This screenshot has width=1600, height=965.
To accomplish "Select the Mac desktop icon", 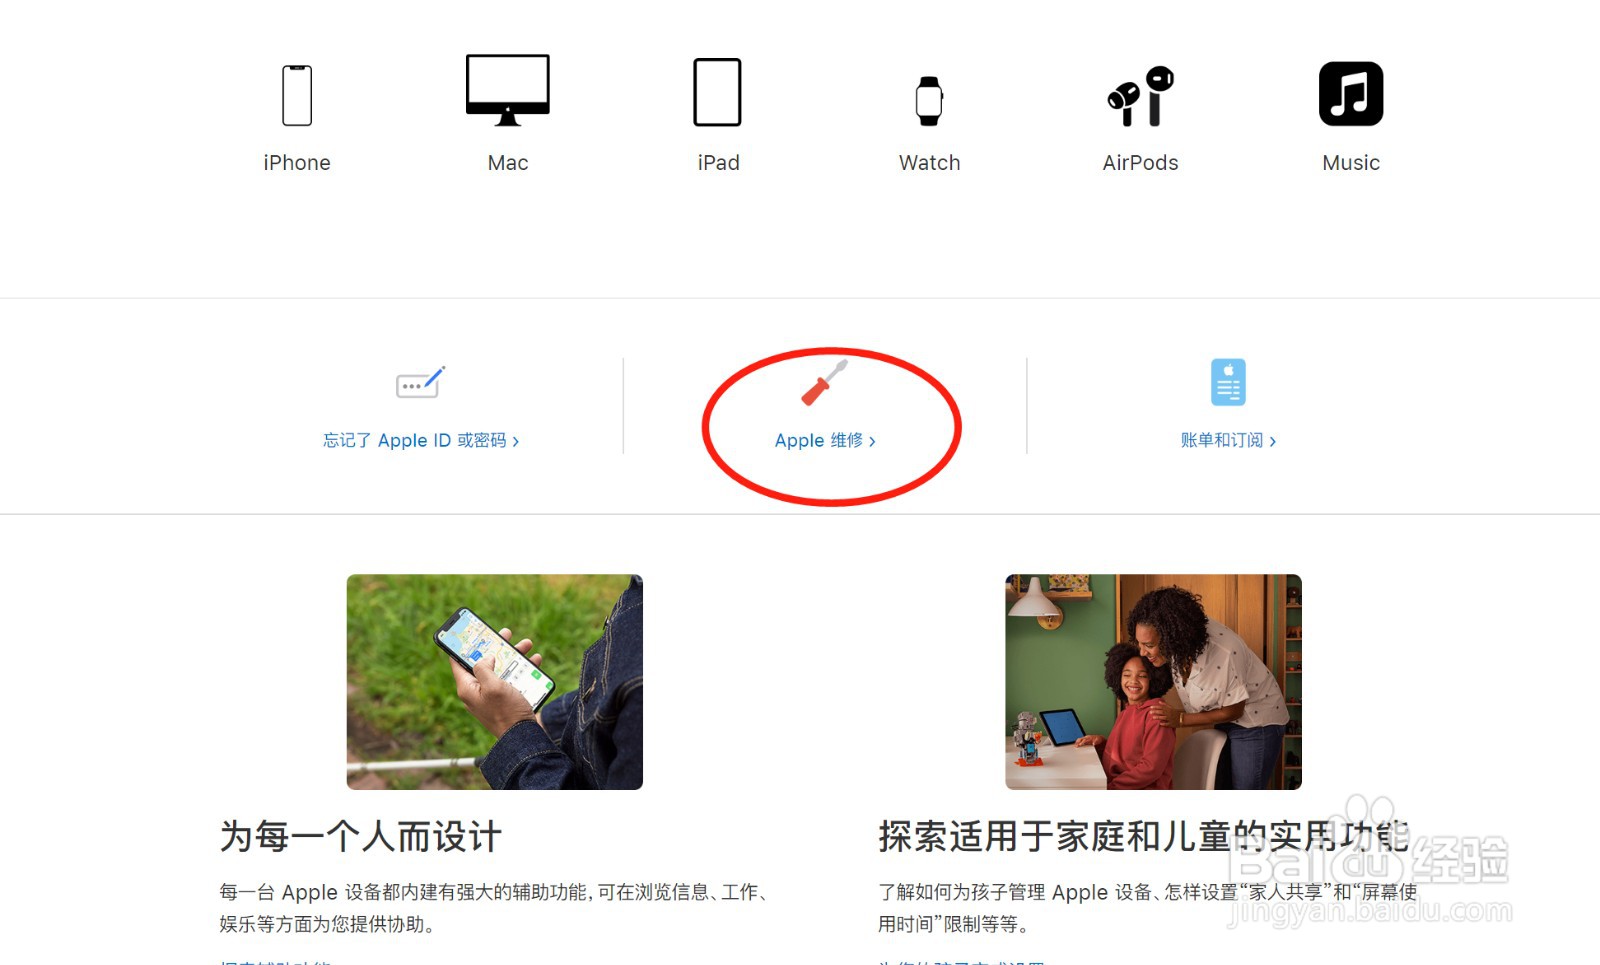I will click(508, 90).
